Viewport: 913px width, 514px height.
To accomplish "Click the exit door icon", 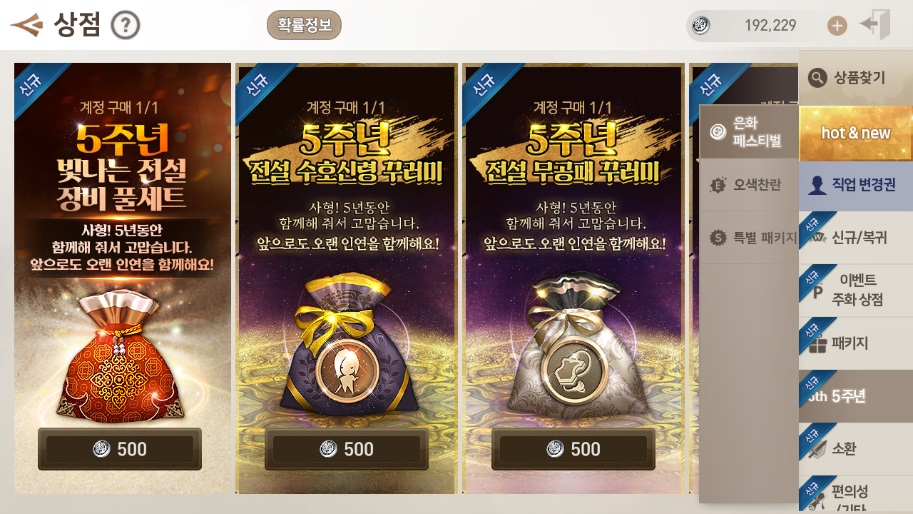I will (x=876, y=24).
